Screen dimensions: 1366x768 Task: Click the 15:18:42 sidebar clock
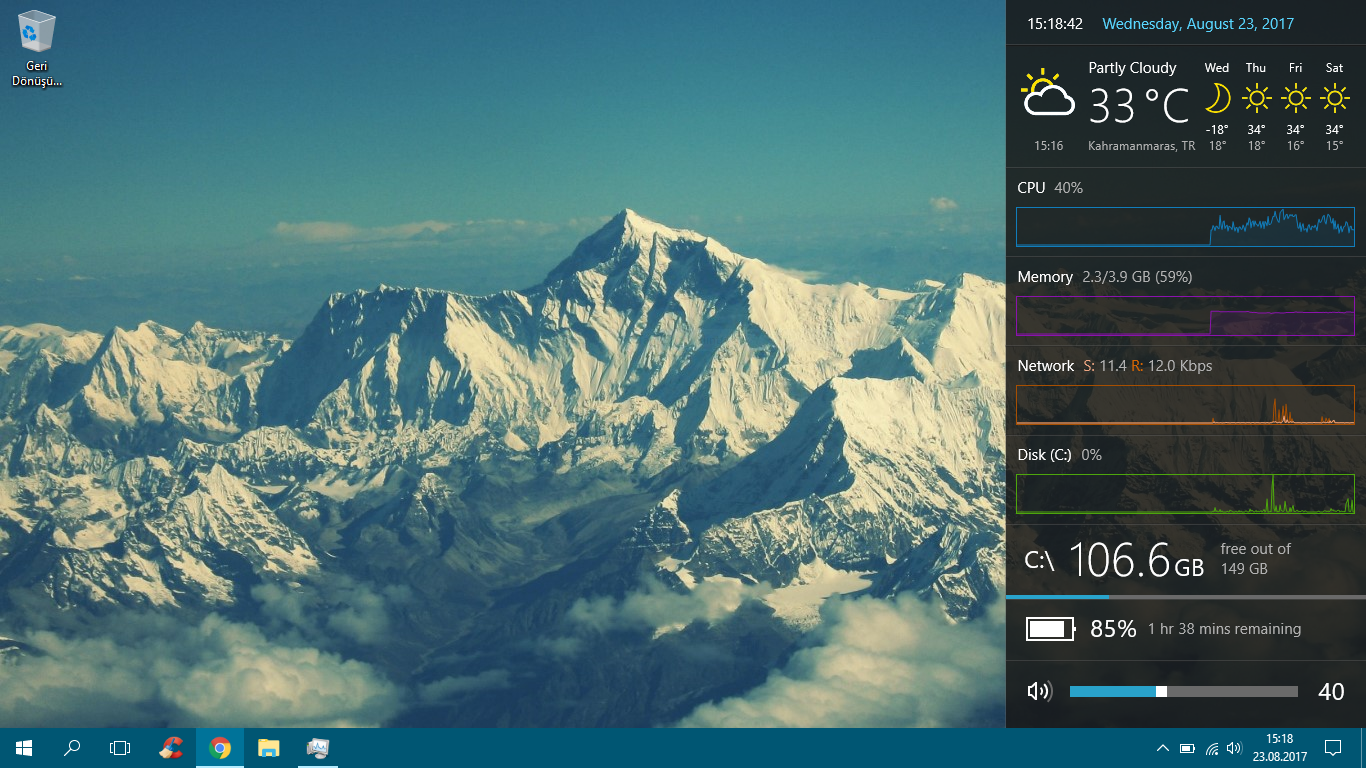click(x=1055, y=24)
